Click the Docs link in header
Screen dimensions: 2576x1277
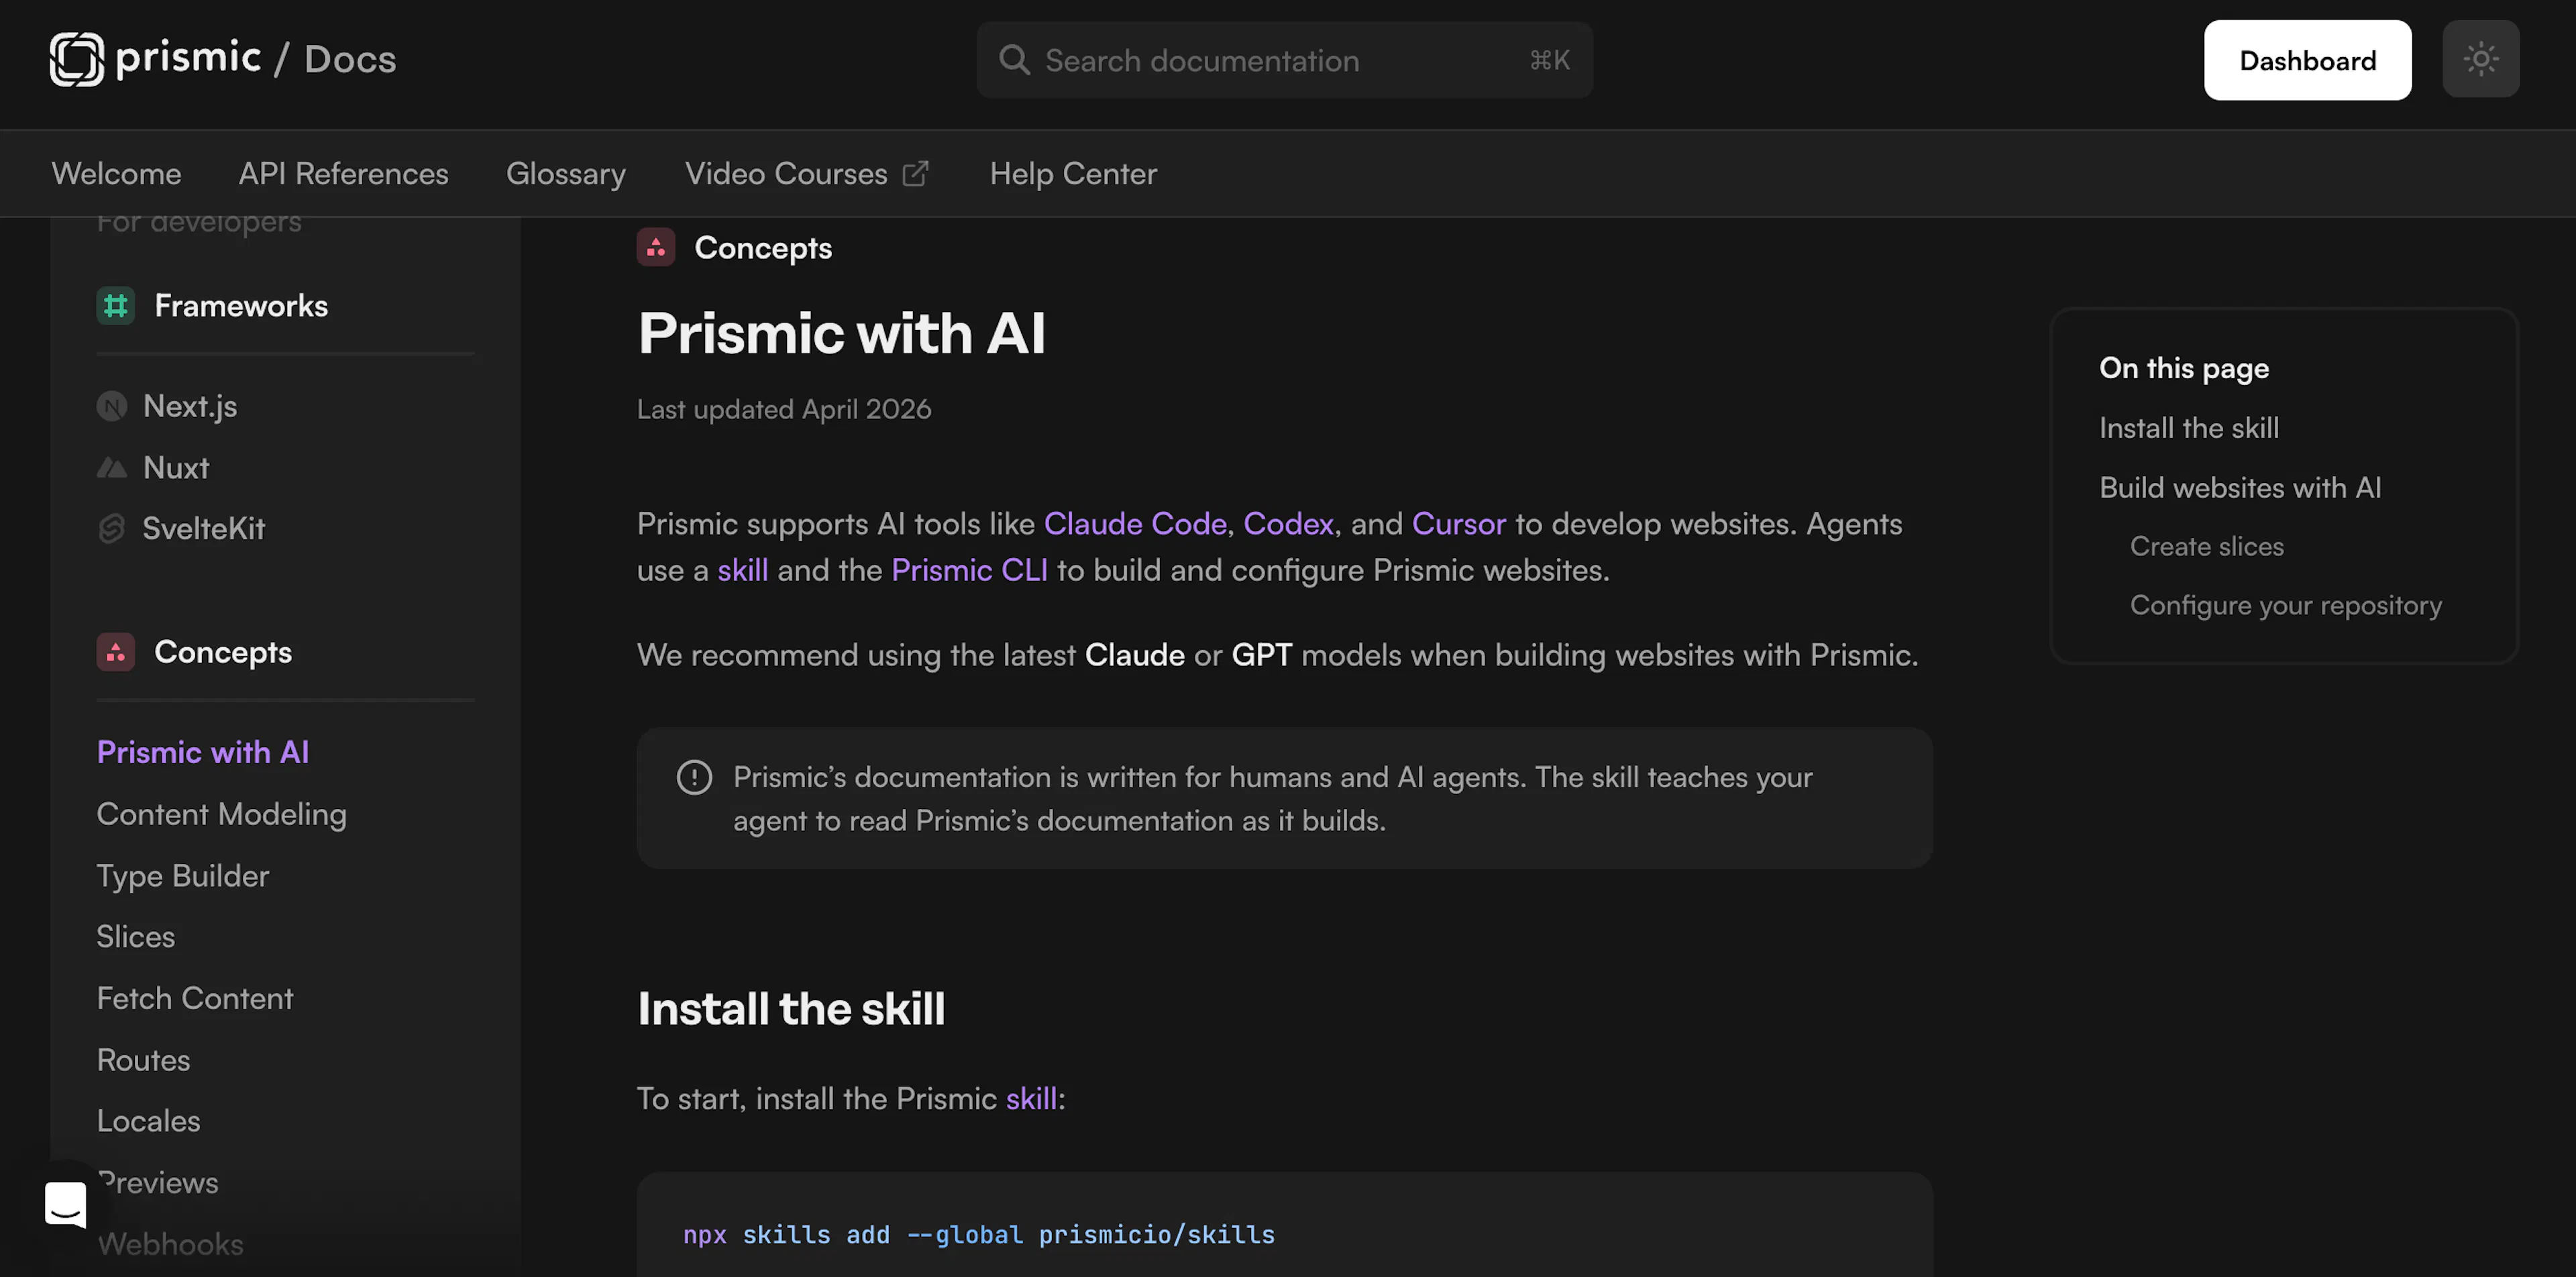(x=351, y=59)
